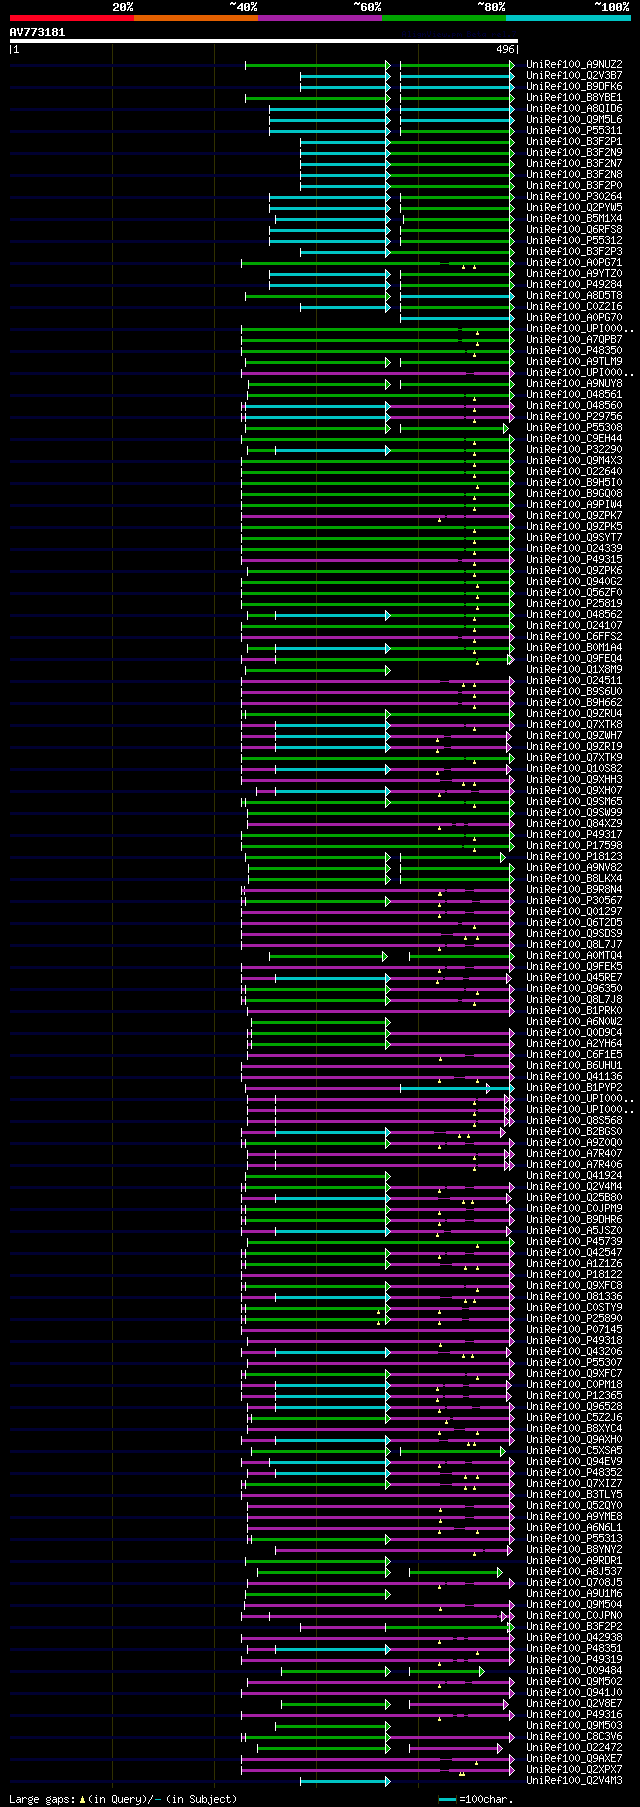Click label UniRef100_Q96350
Screen dimensions: 640x1807
coord(574,988)
